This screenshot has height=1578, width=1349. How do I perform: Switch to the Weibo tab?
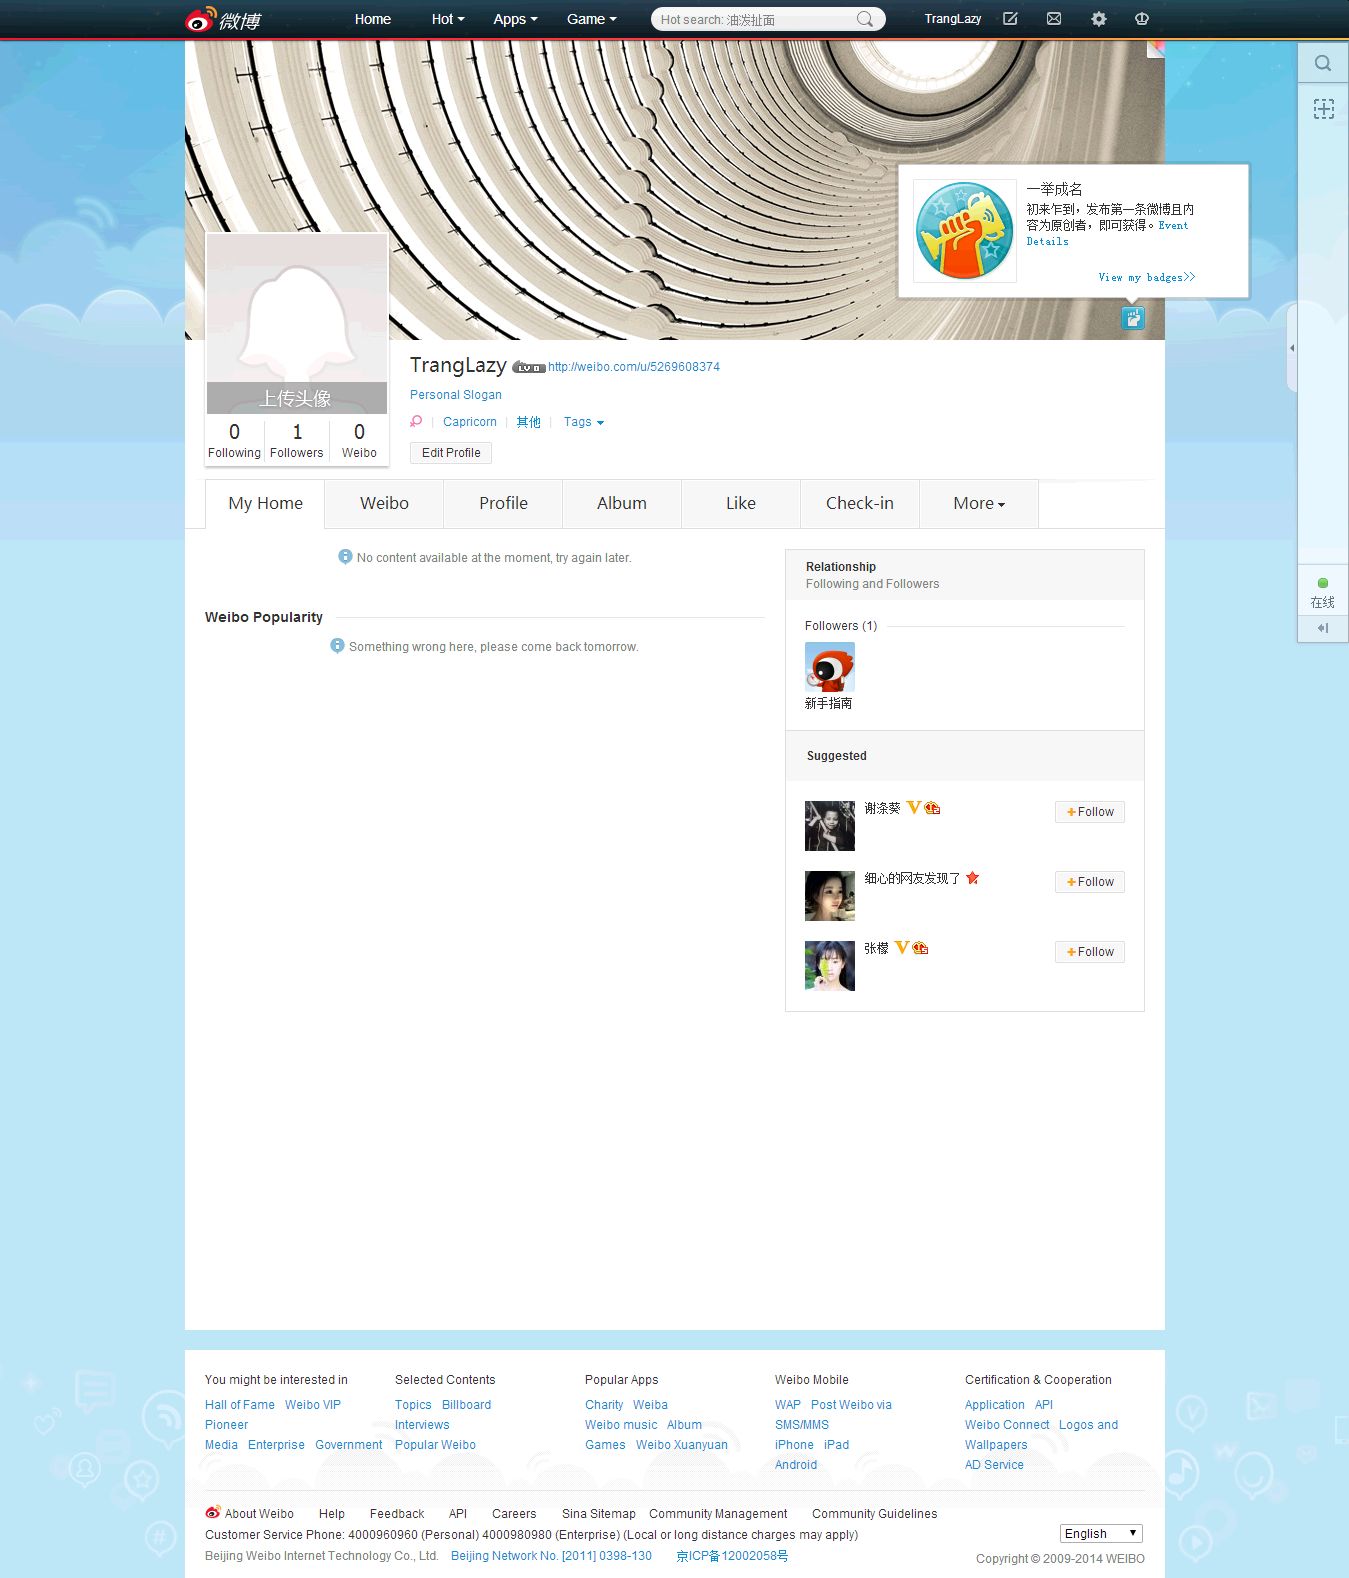[384, 504]
